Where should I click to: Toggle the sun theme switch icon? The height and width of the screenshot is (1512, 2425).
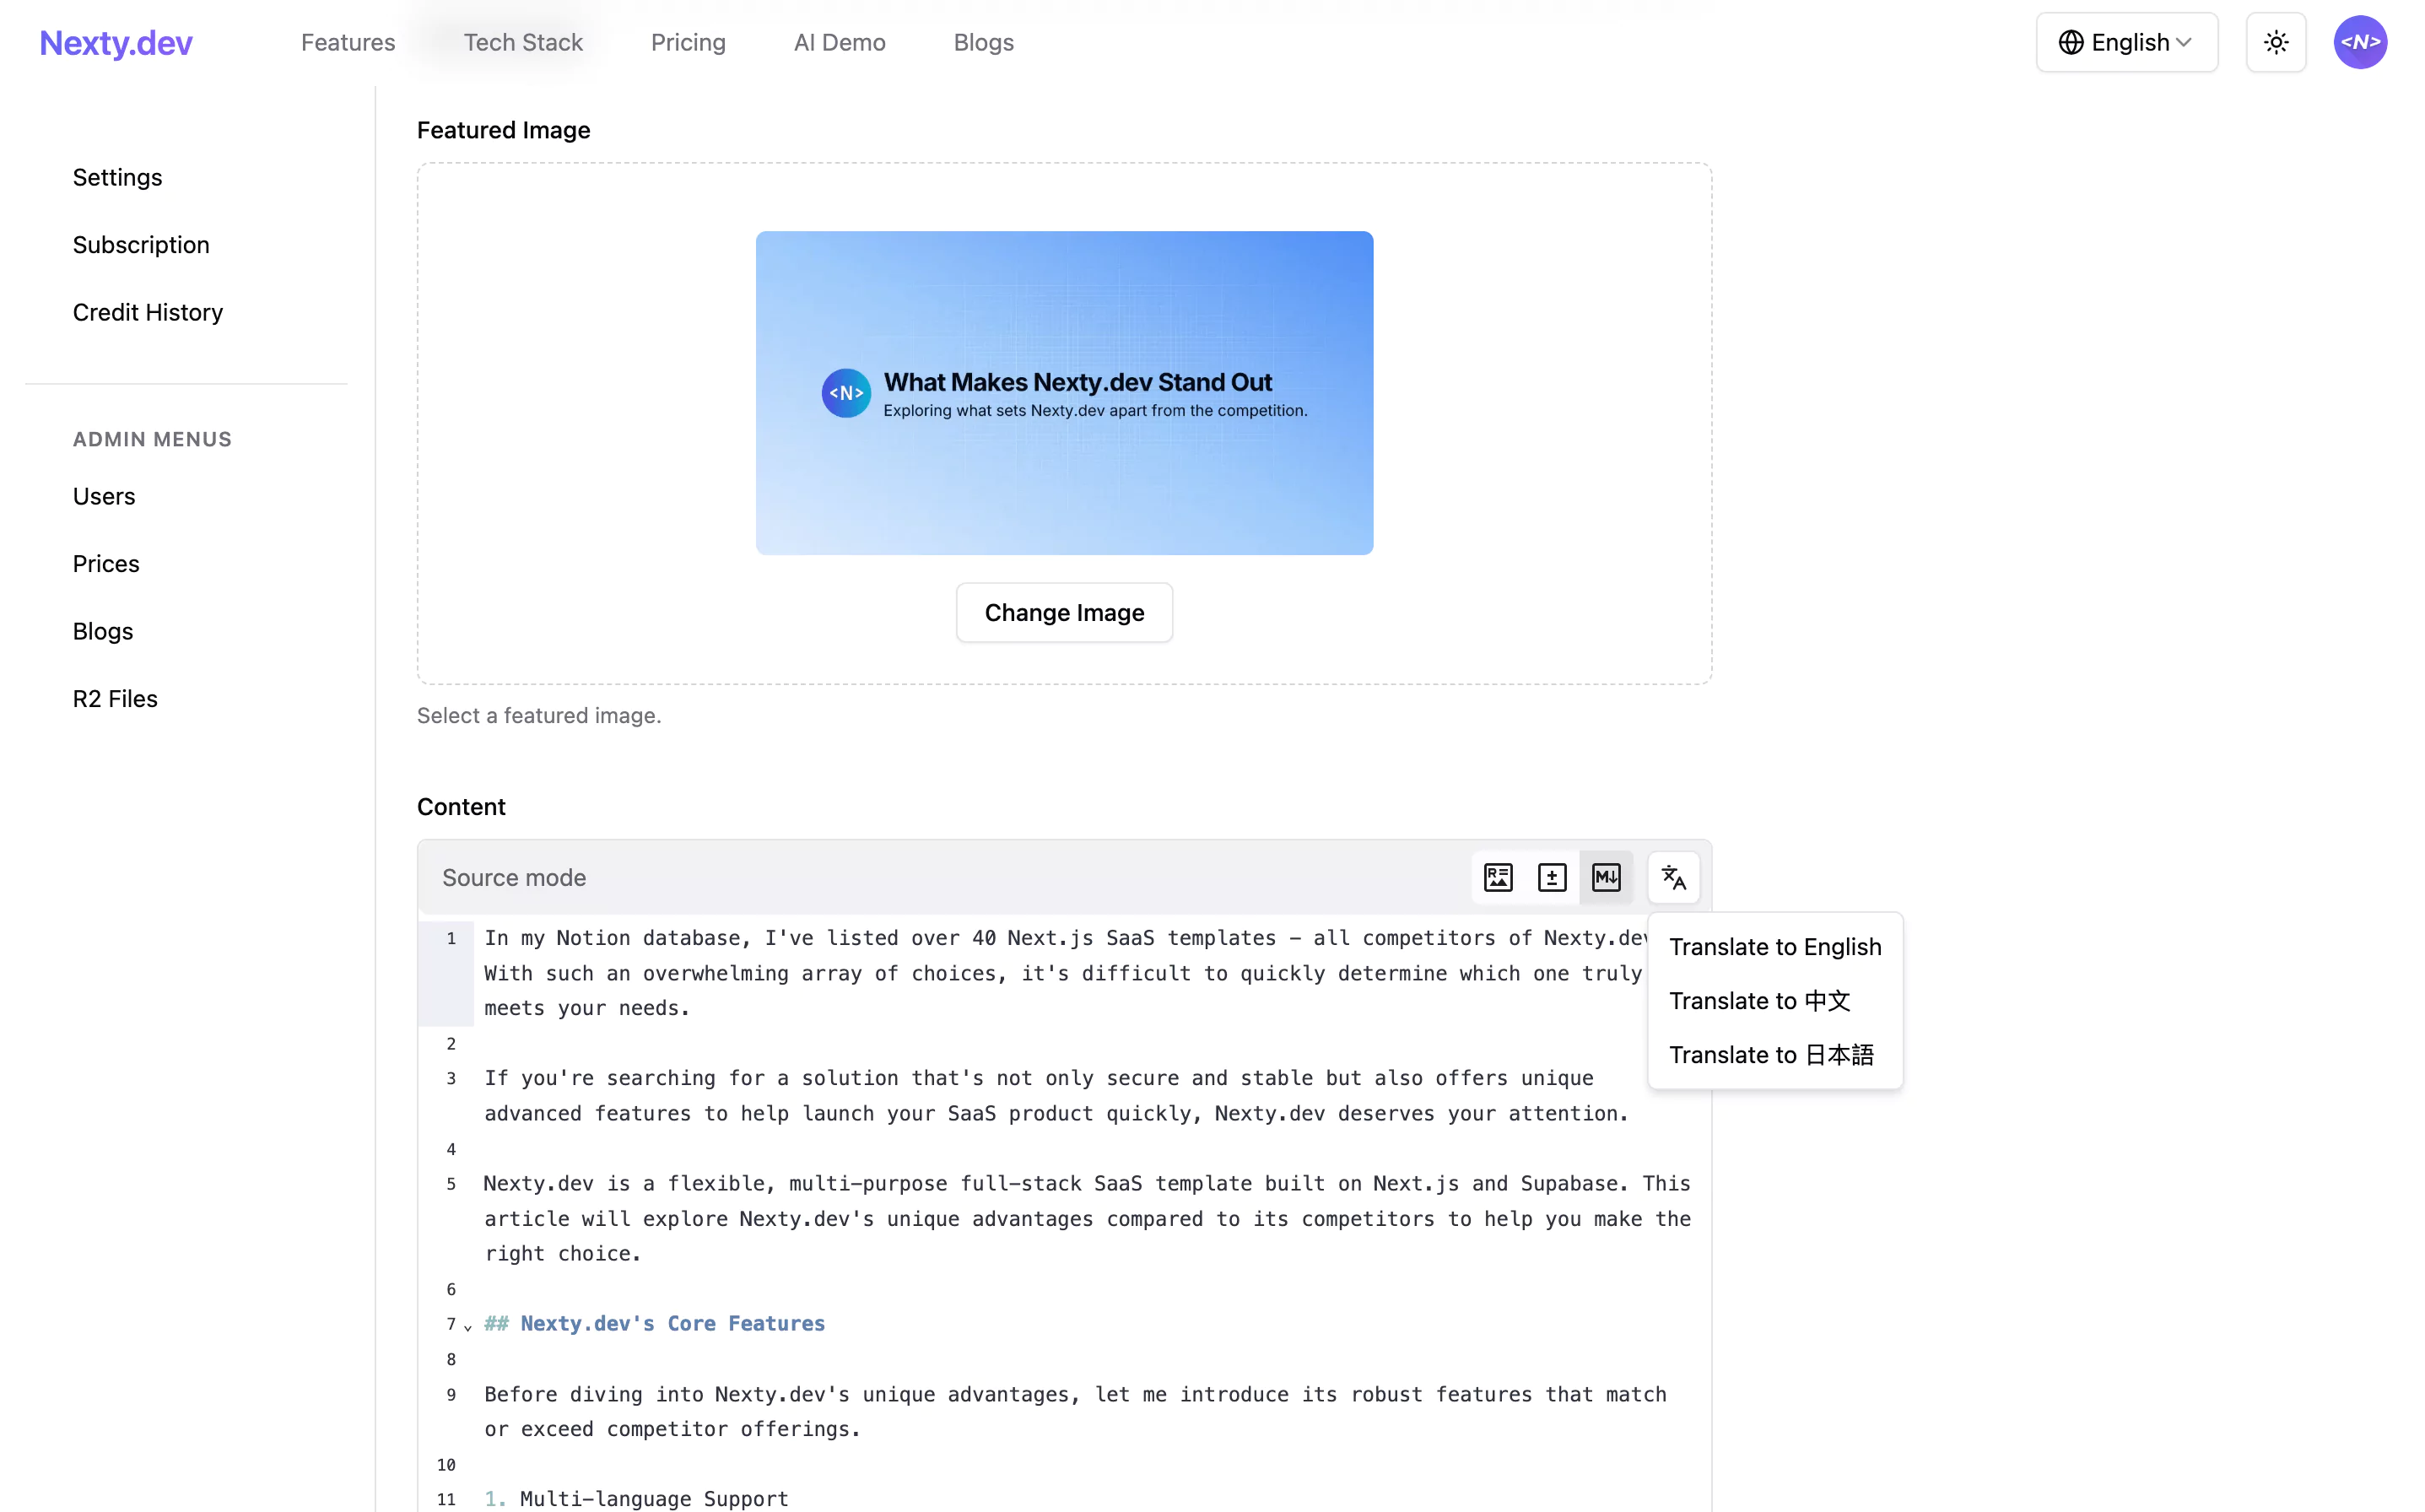point(2275,42)
